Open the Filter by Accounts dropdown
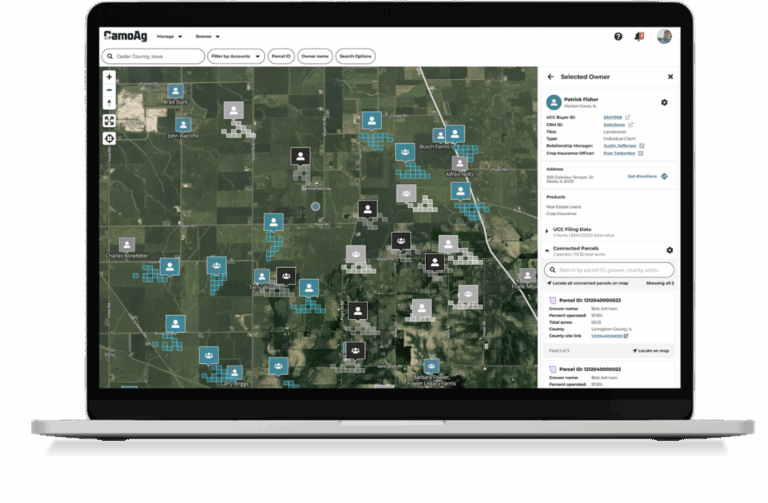 pyautogui.click(x=236, y=57)
